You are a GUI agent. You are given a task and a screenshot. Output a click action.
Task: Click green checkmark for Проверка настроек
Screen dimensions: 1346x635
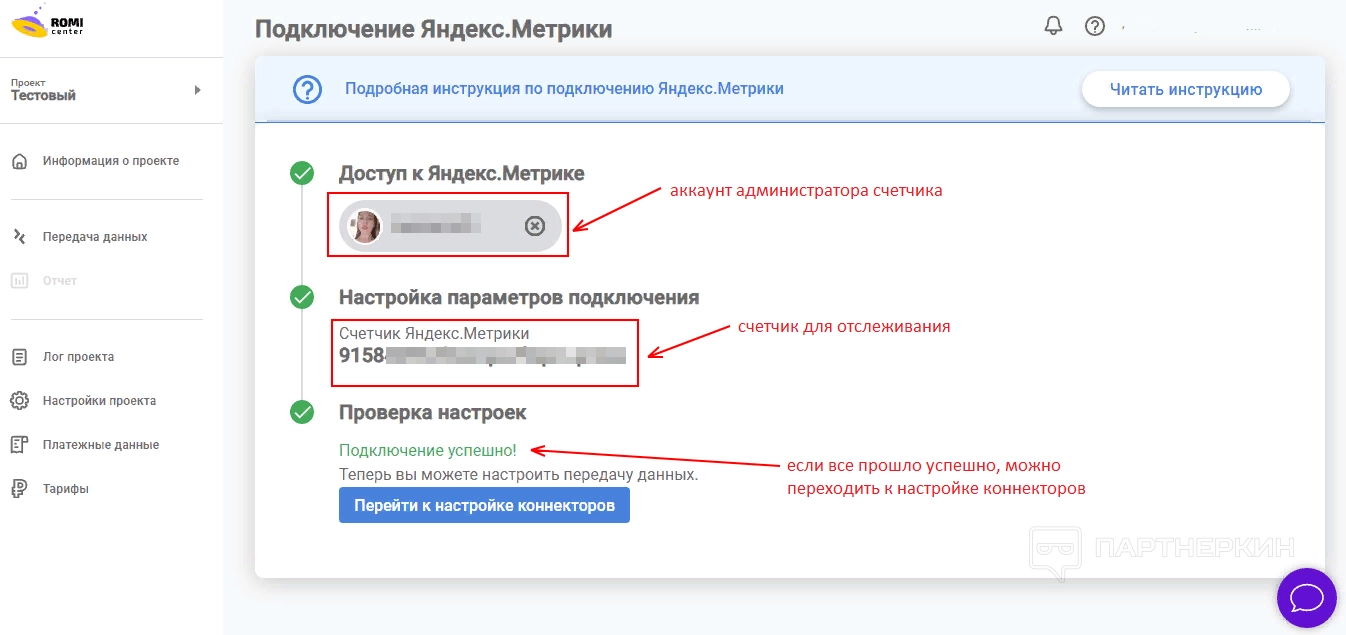302,412
